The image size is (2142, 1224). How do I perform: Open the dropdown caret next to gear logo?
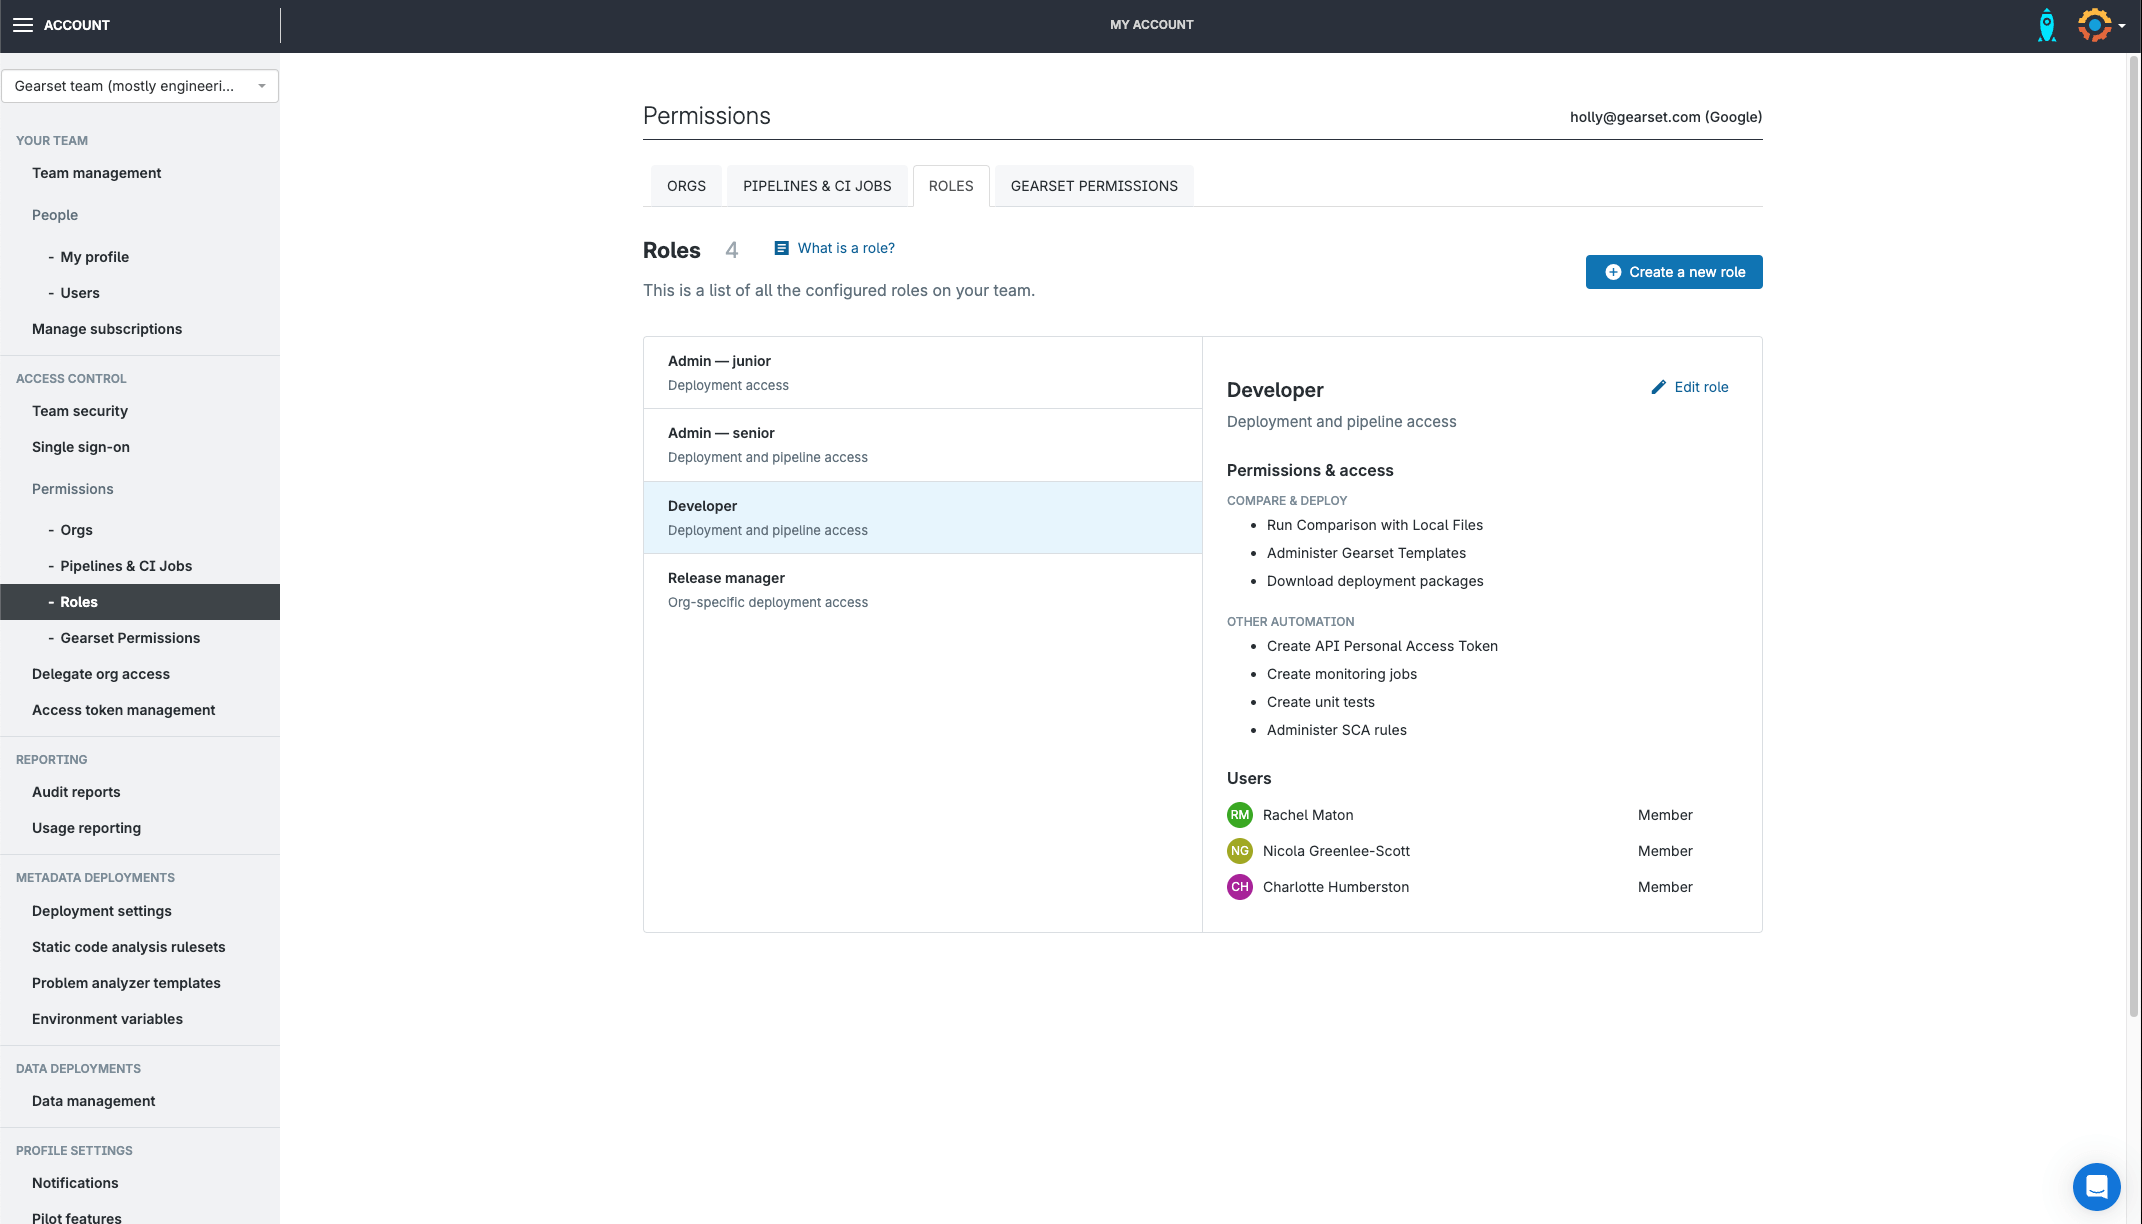(x=2122, y=26)
